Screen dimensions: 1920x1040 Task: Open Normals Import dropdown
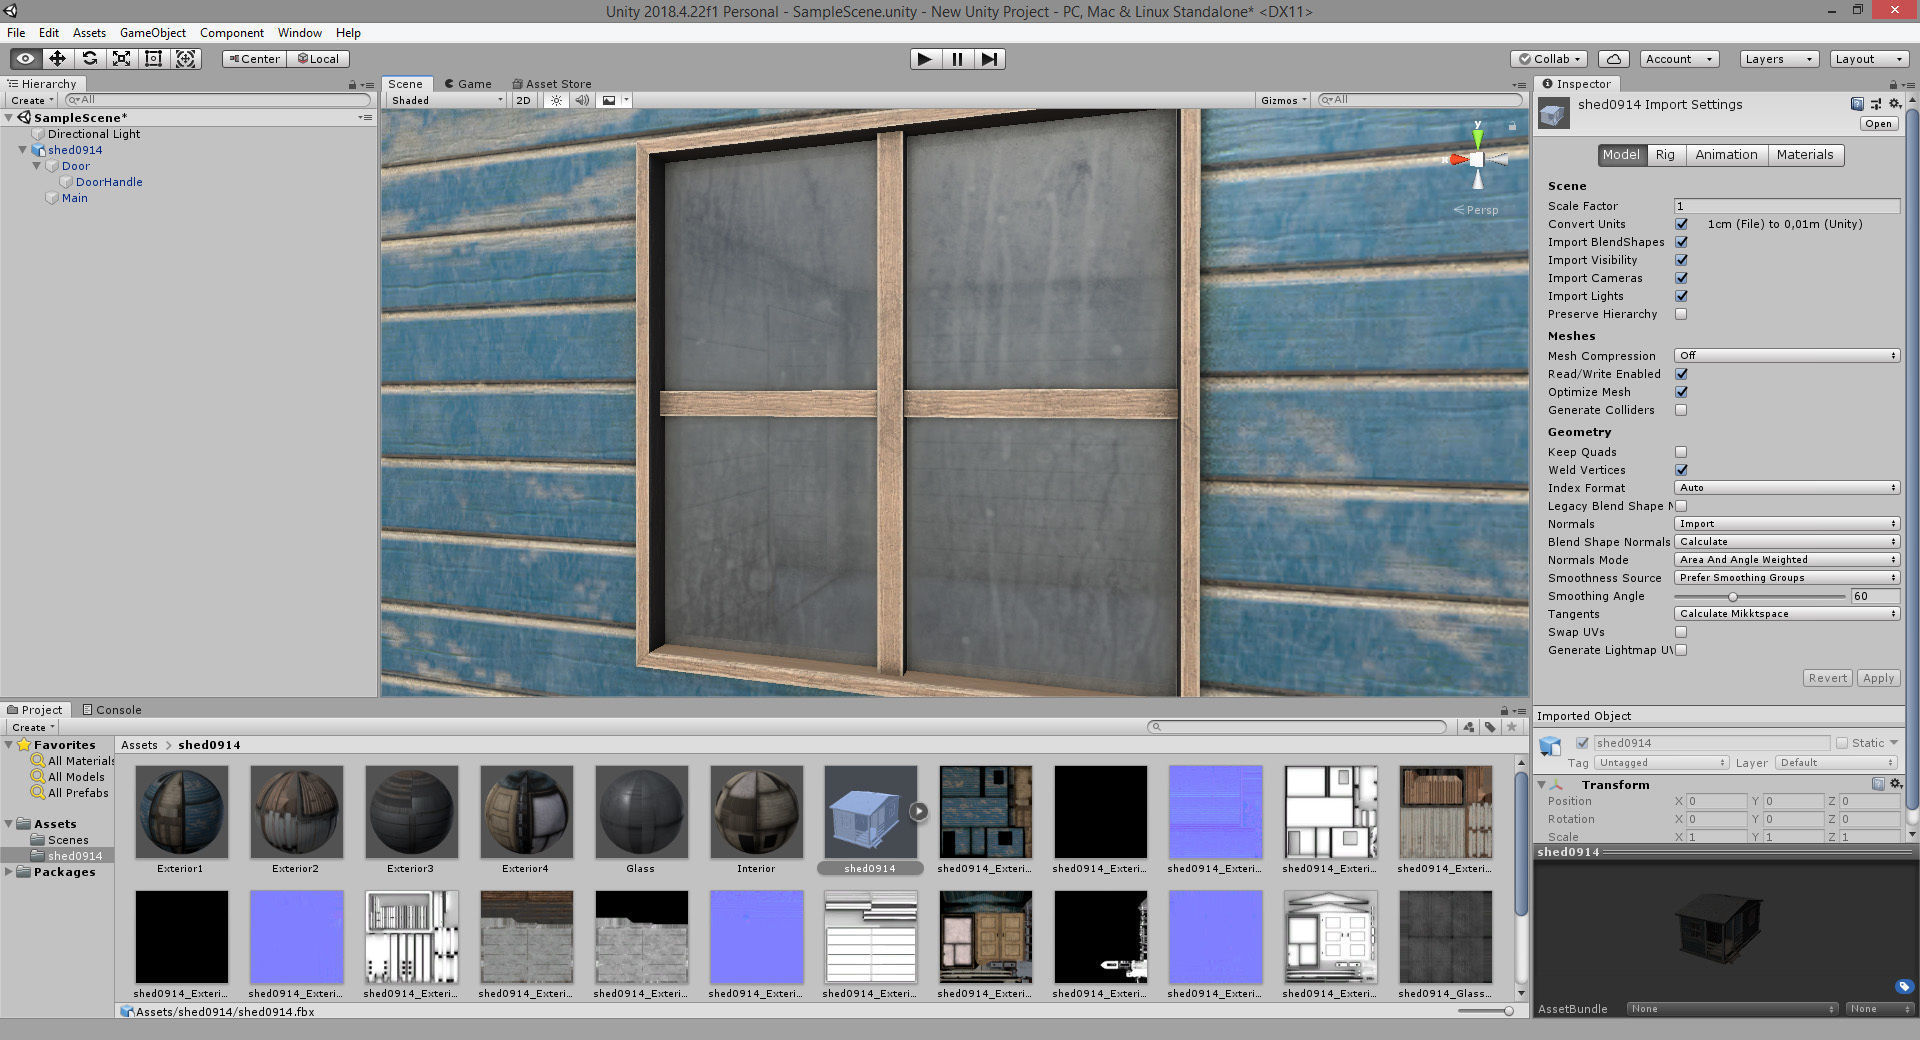tap(1786, 524)
